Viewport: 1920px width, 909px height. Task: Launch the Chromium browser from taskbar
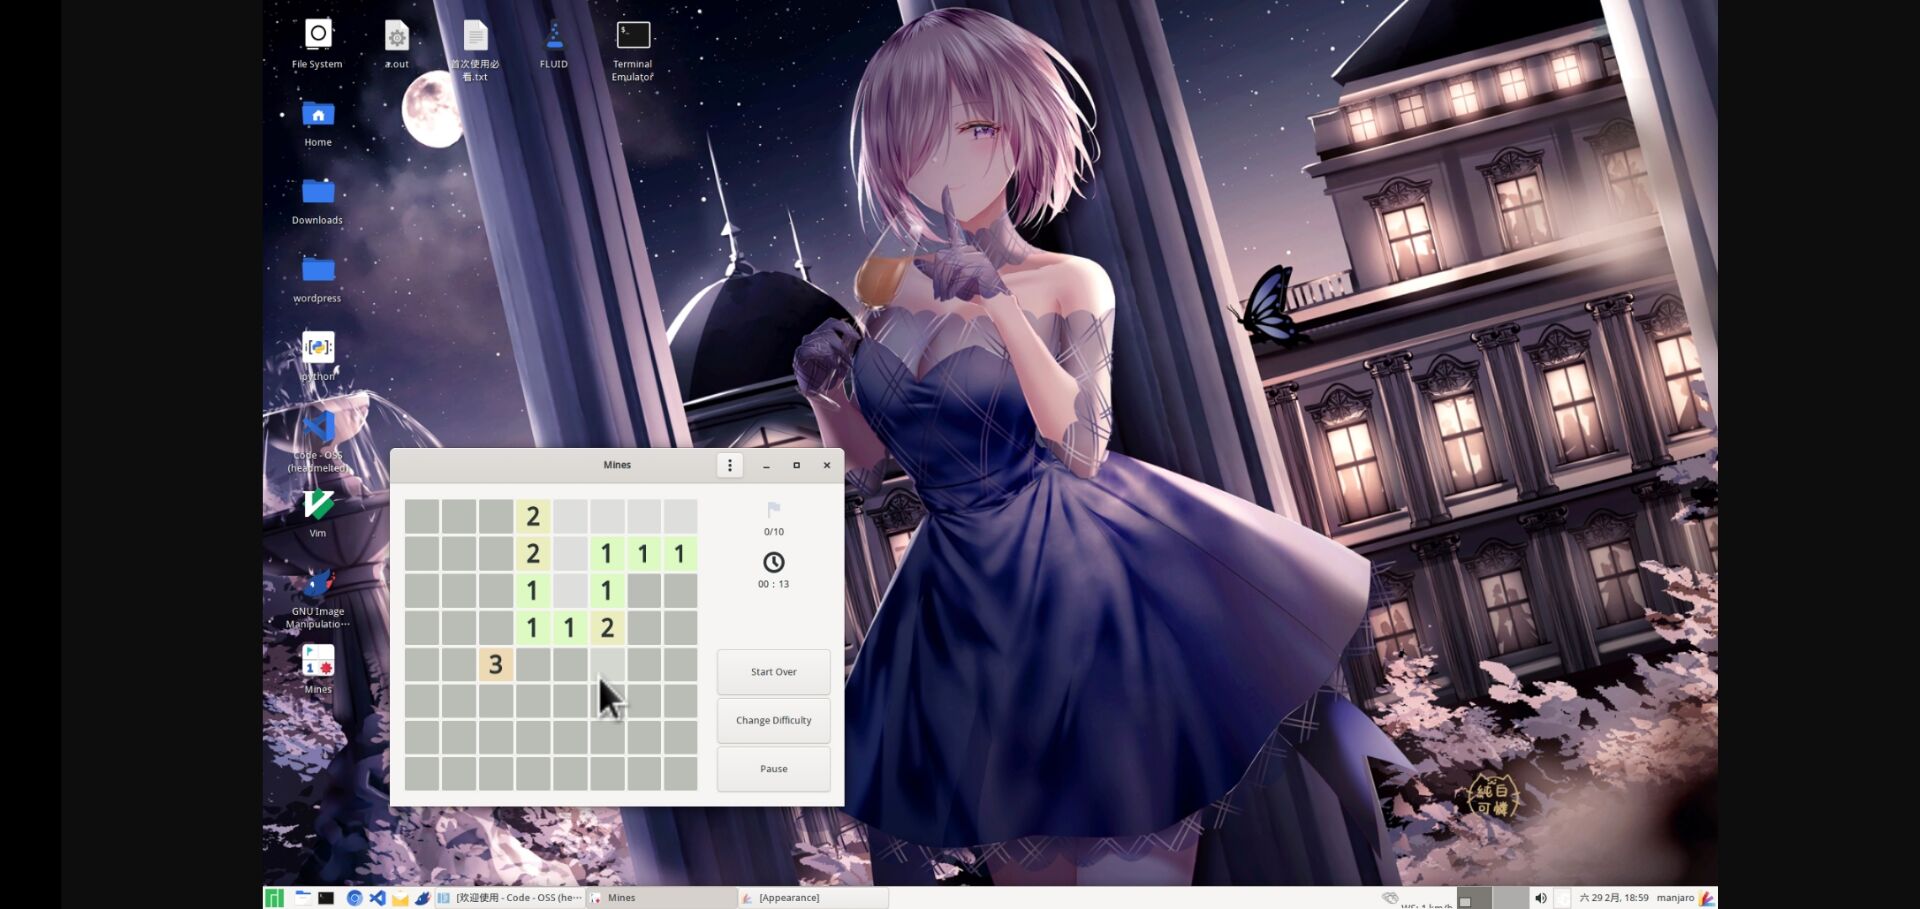tap(354, 898)
